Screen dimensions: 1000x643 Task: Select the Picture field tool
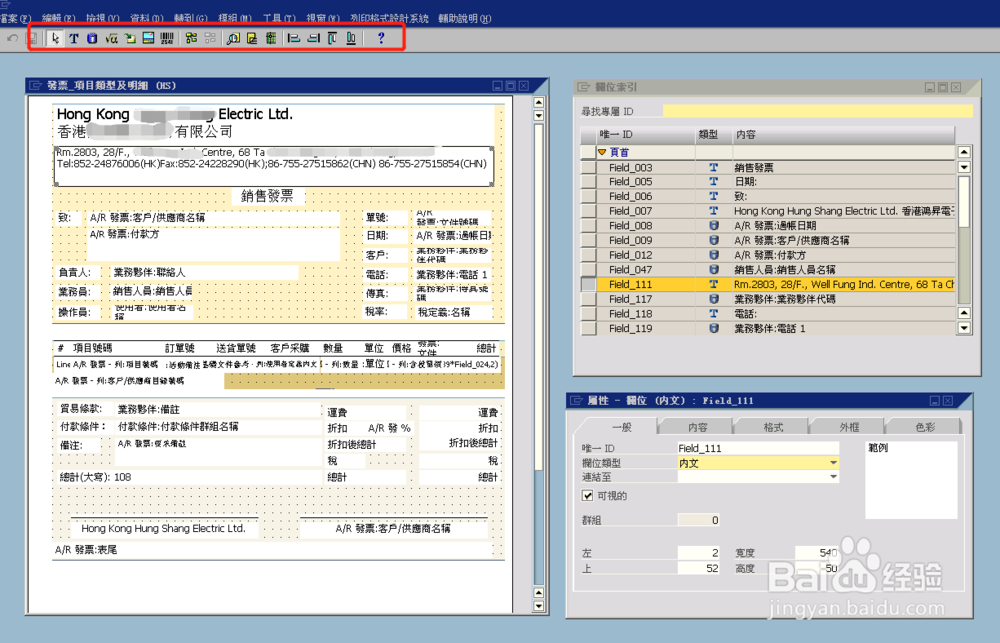coord(147,38)
